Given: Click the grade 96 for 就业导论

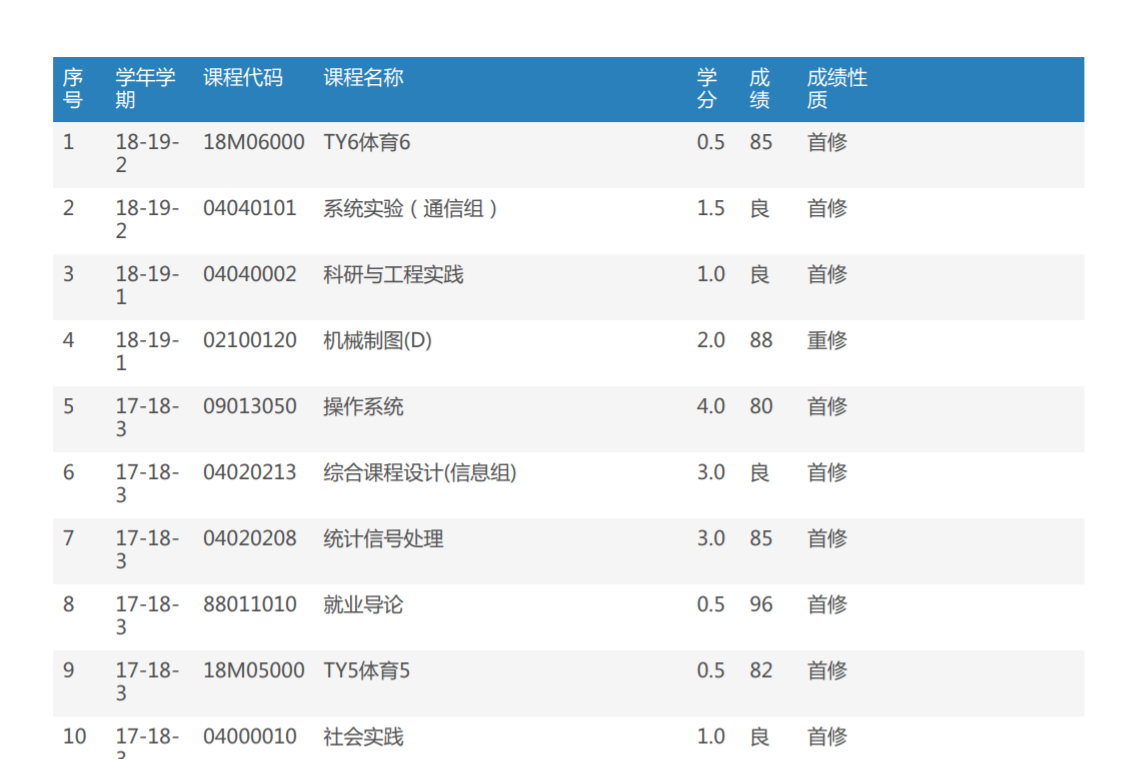Looking at the screenshot, I should pos(761,605).
